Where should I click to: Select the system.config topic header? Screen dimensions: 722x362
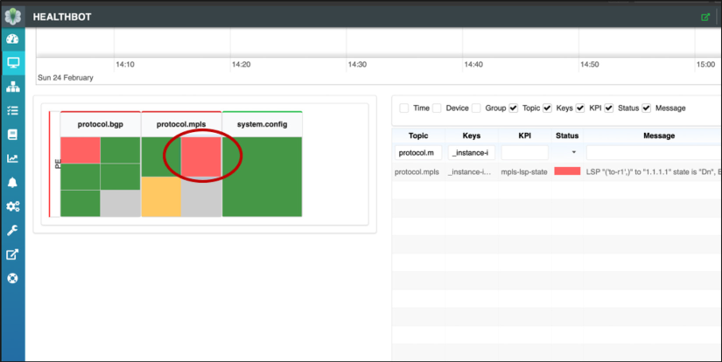point(262,124)
